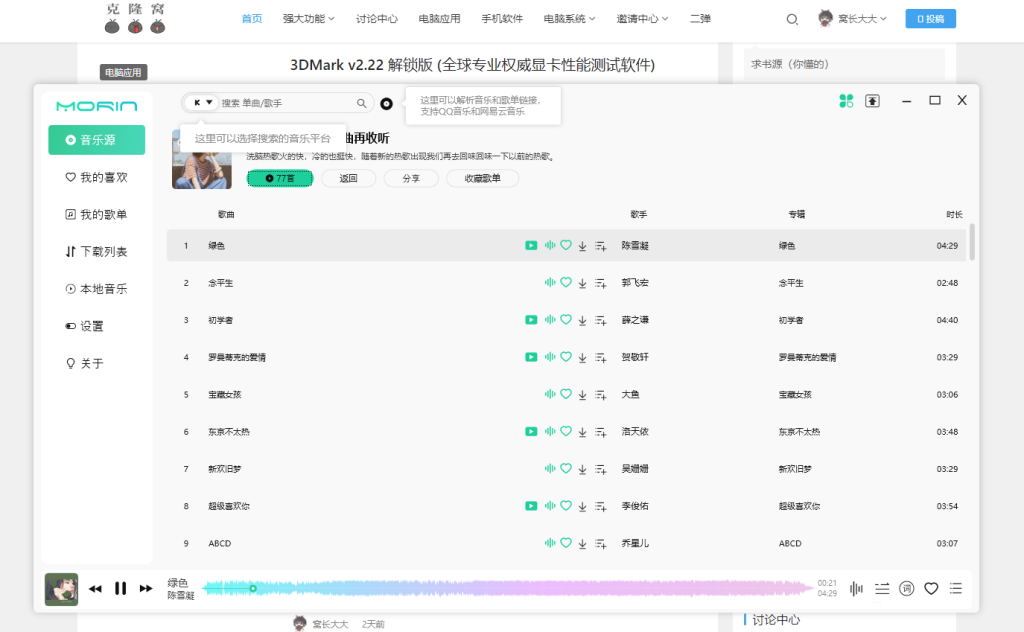Image resolution: width=1024 pixels, height=632 pixels.
Task: Open 讨论中心 in website navigation
Action: (376, 19)
